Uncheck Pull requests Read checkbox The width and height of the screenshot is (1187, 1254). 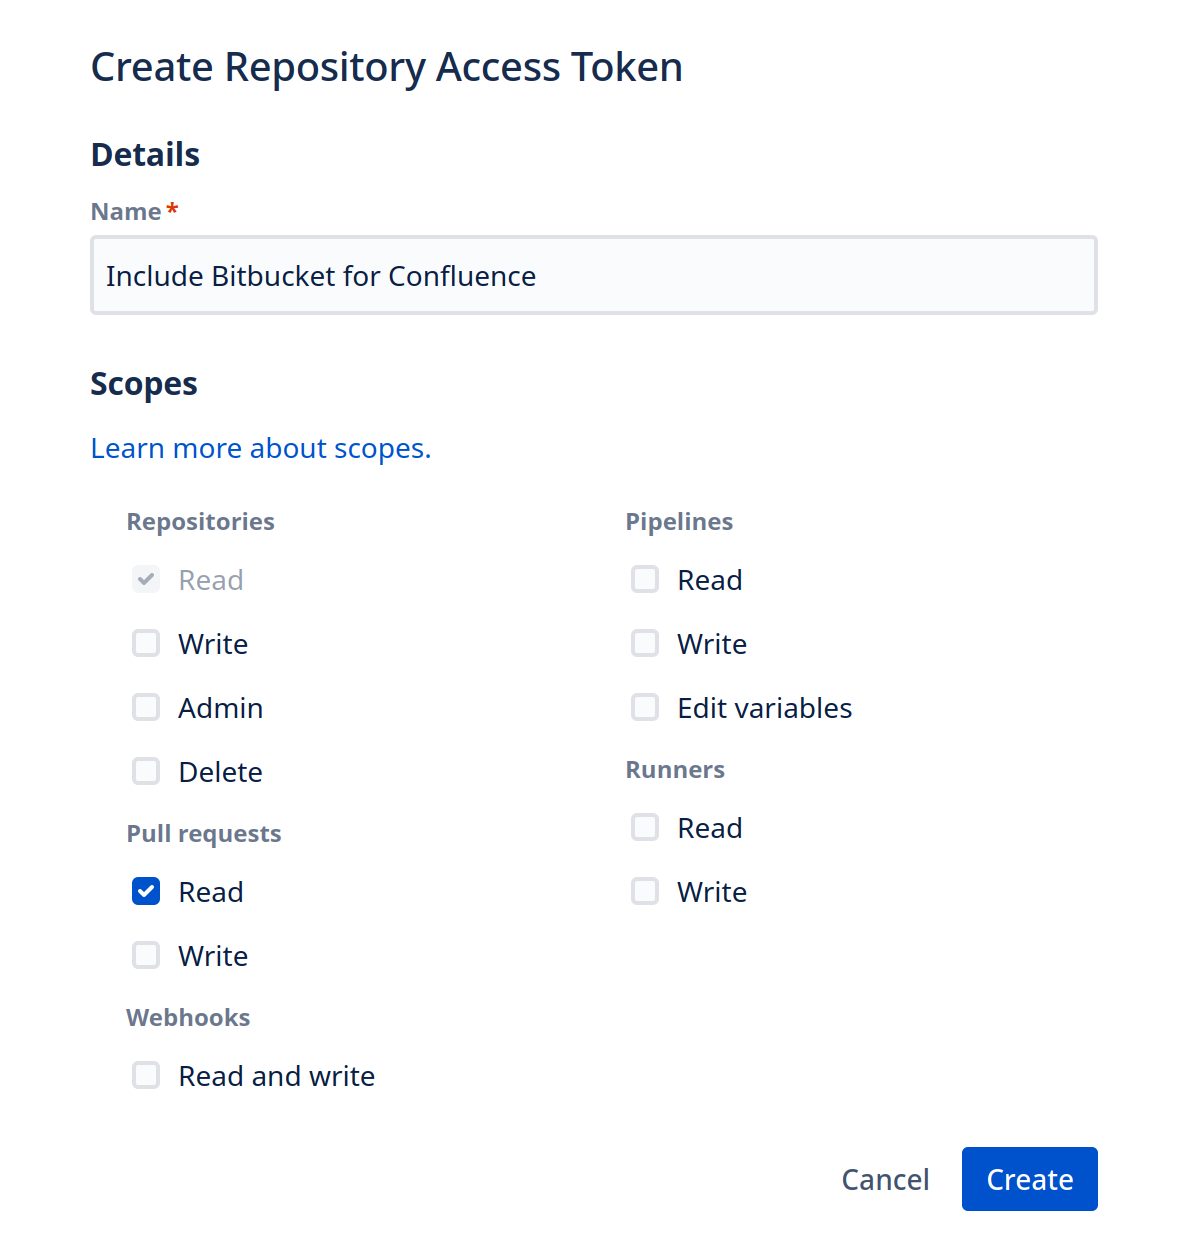(146, 891)
